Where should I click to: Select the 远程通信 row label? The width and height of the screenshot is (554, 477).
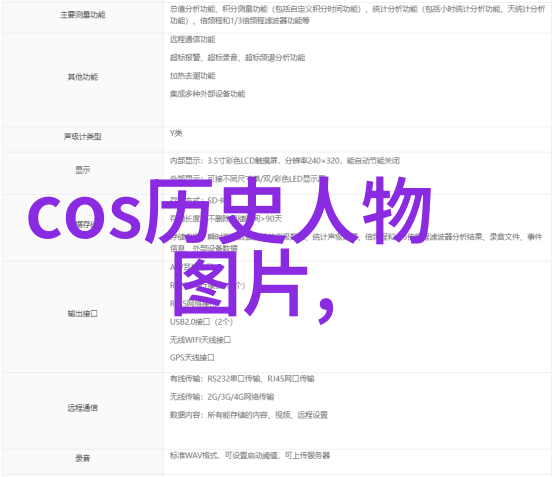pyautogui.click(x=83, y=408)
